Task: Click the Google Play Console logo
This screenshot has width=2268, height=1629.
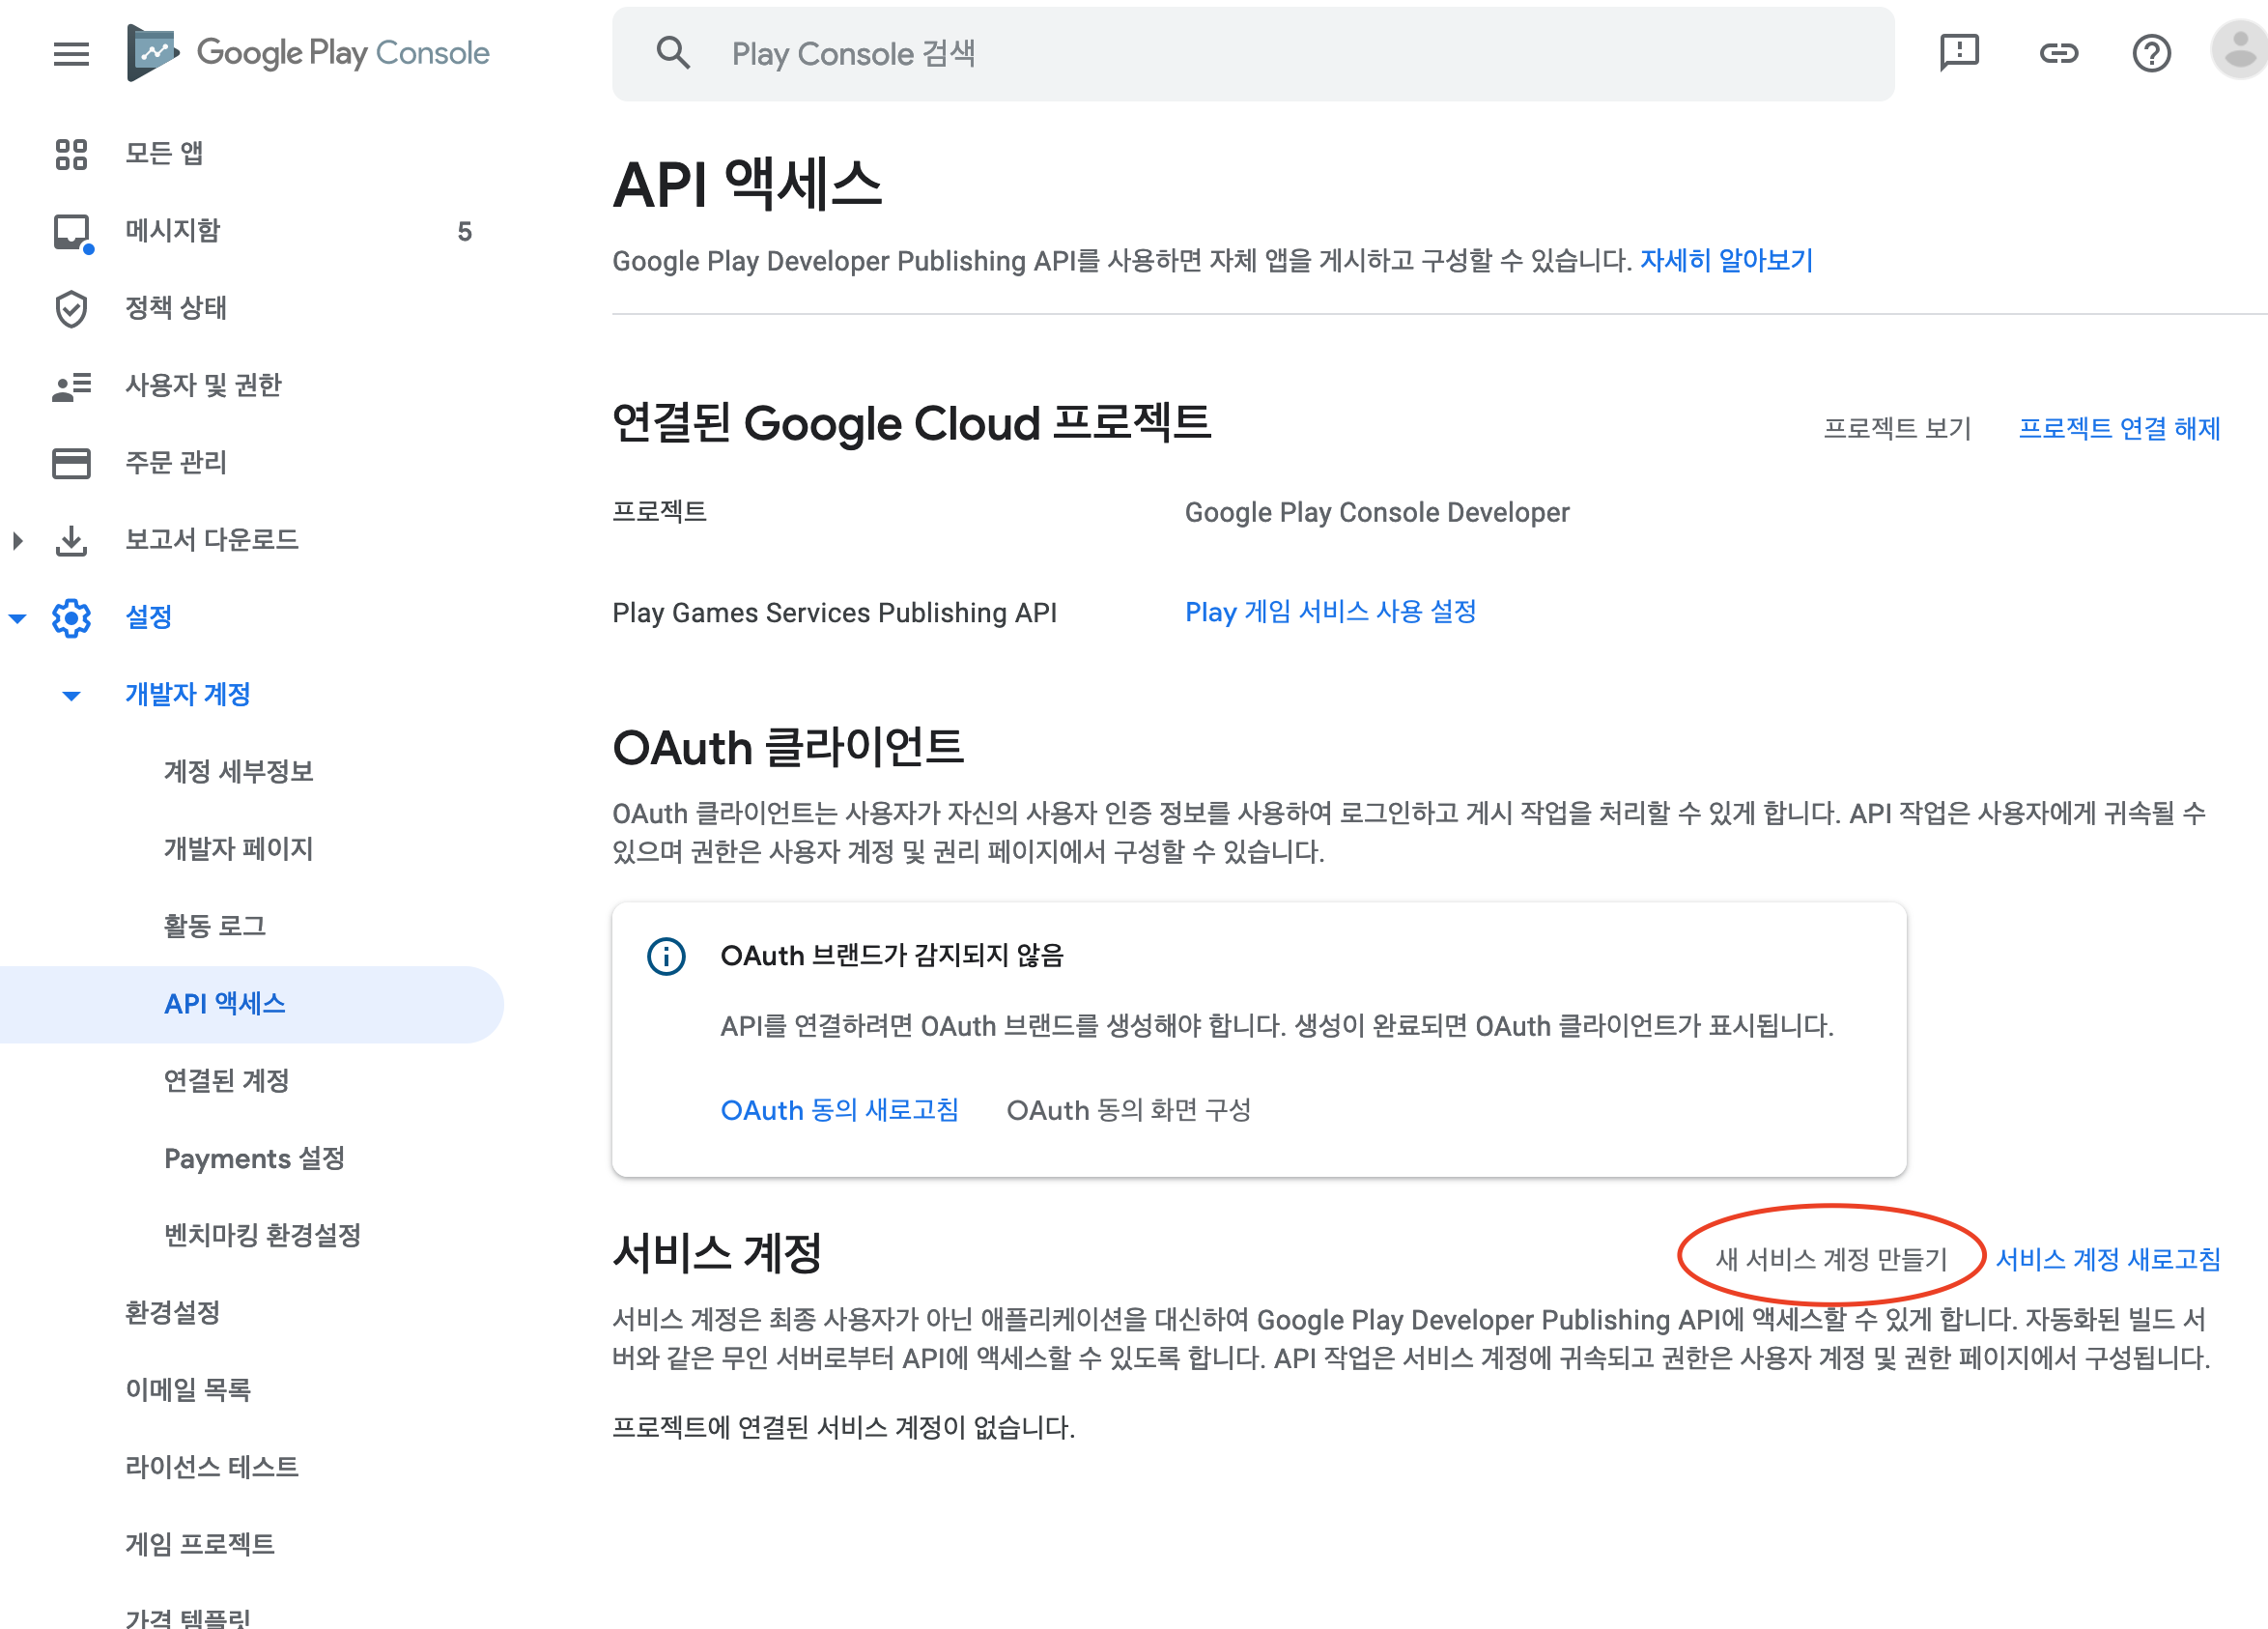Action: (309, 53)
